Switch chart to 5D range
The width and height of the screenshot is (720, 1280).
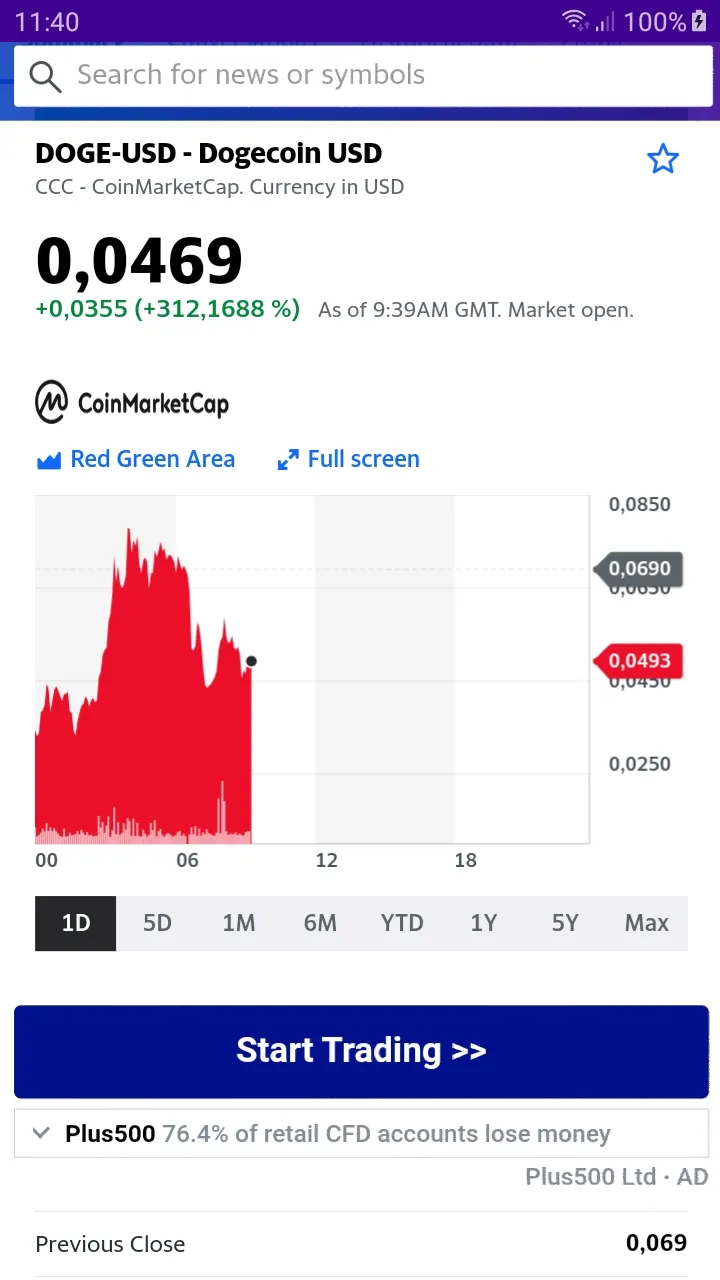[x=157, y=923]
